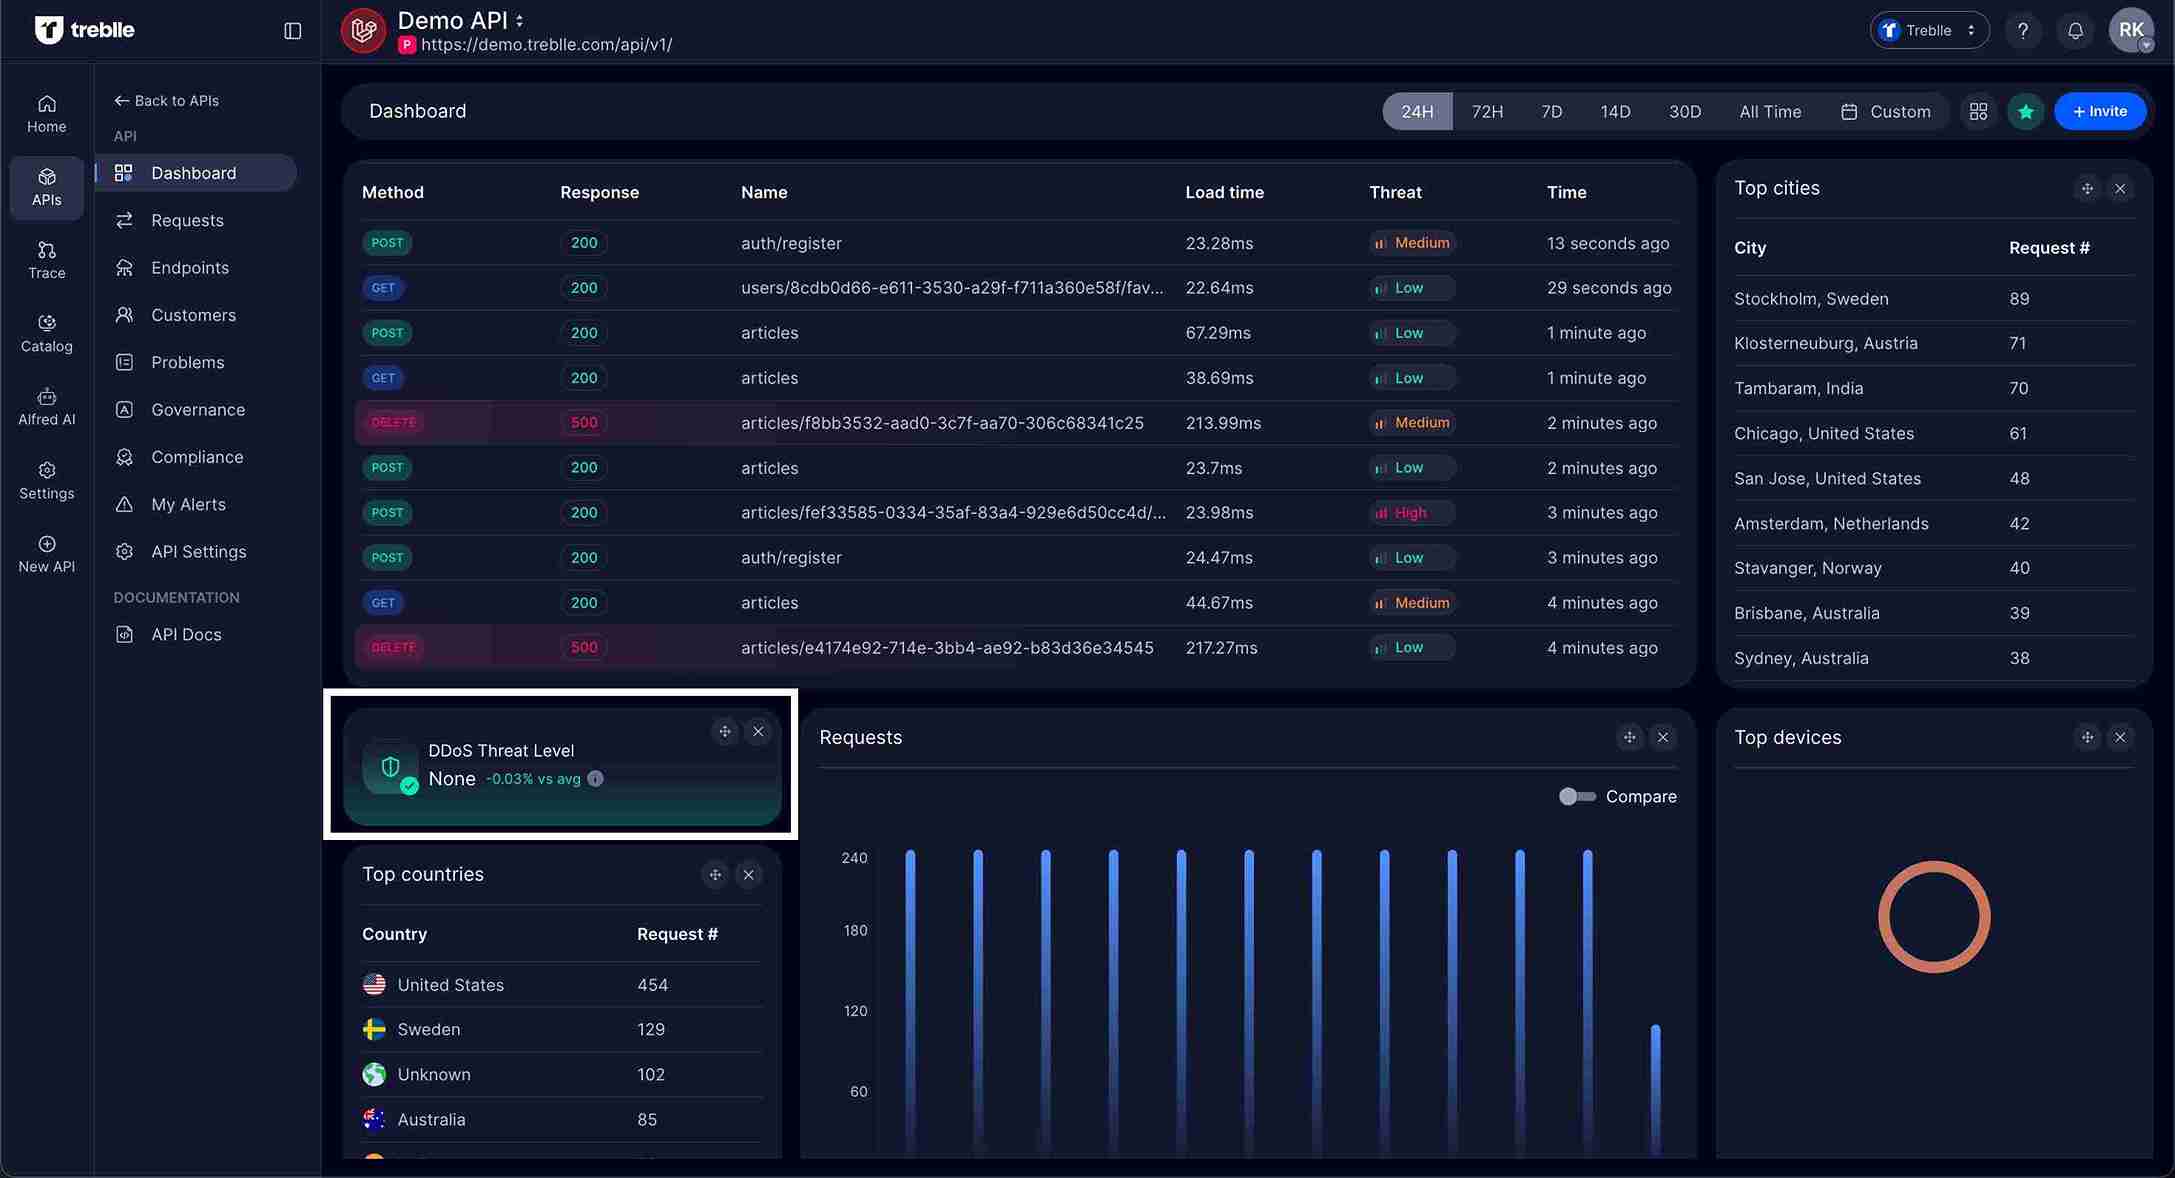Select the All Time tab
This screenshot has height=1178, width=2175.
tap(1770, 111)
